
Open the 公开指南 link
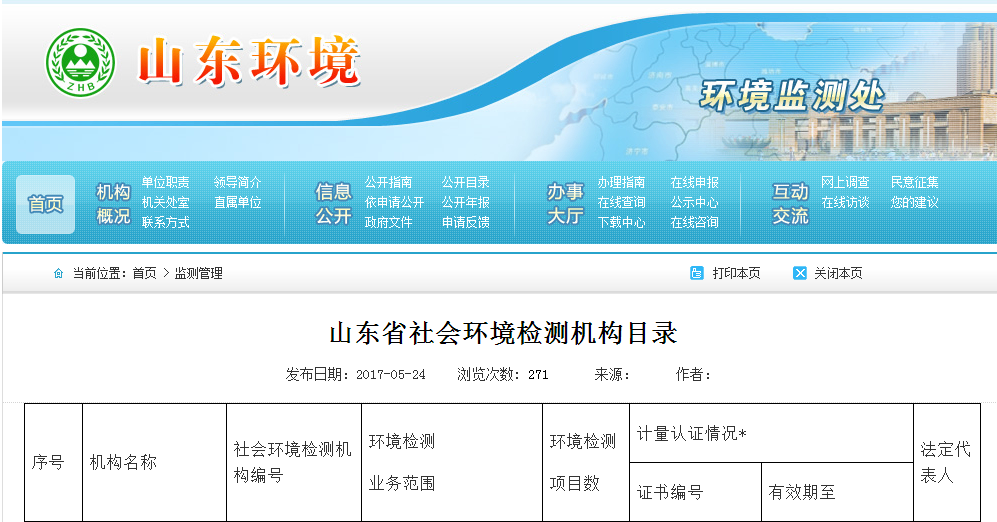[388, 182]
